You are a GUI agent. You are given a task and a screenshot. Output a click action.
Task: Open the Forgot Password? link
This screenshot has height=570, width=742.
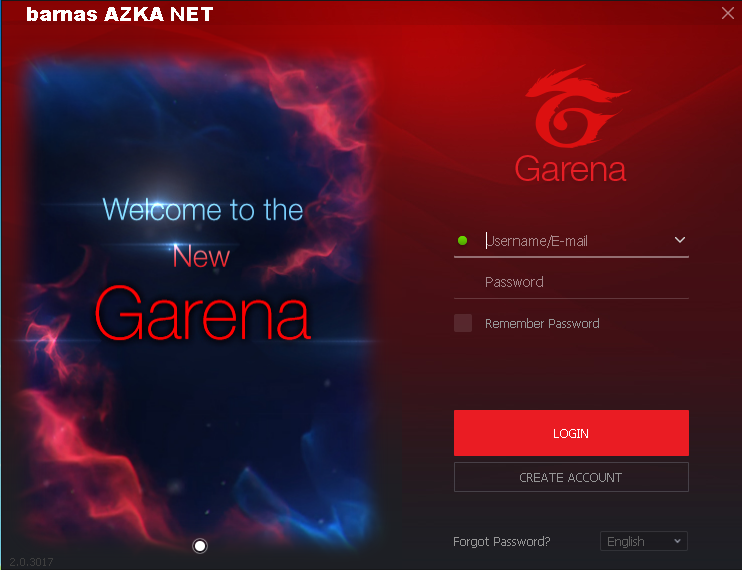(502, 541)
